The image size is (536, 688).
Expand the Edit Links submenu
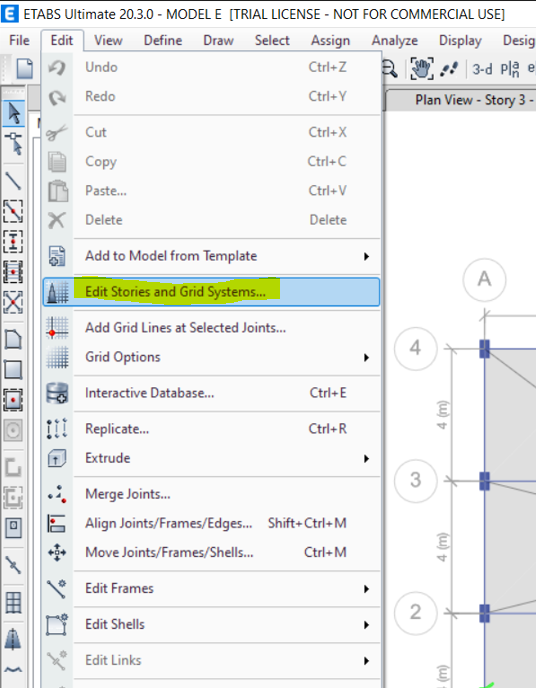211,660
